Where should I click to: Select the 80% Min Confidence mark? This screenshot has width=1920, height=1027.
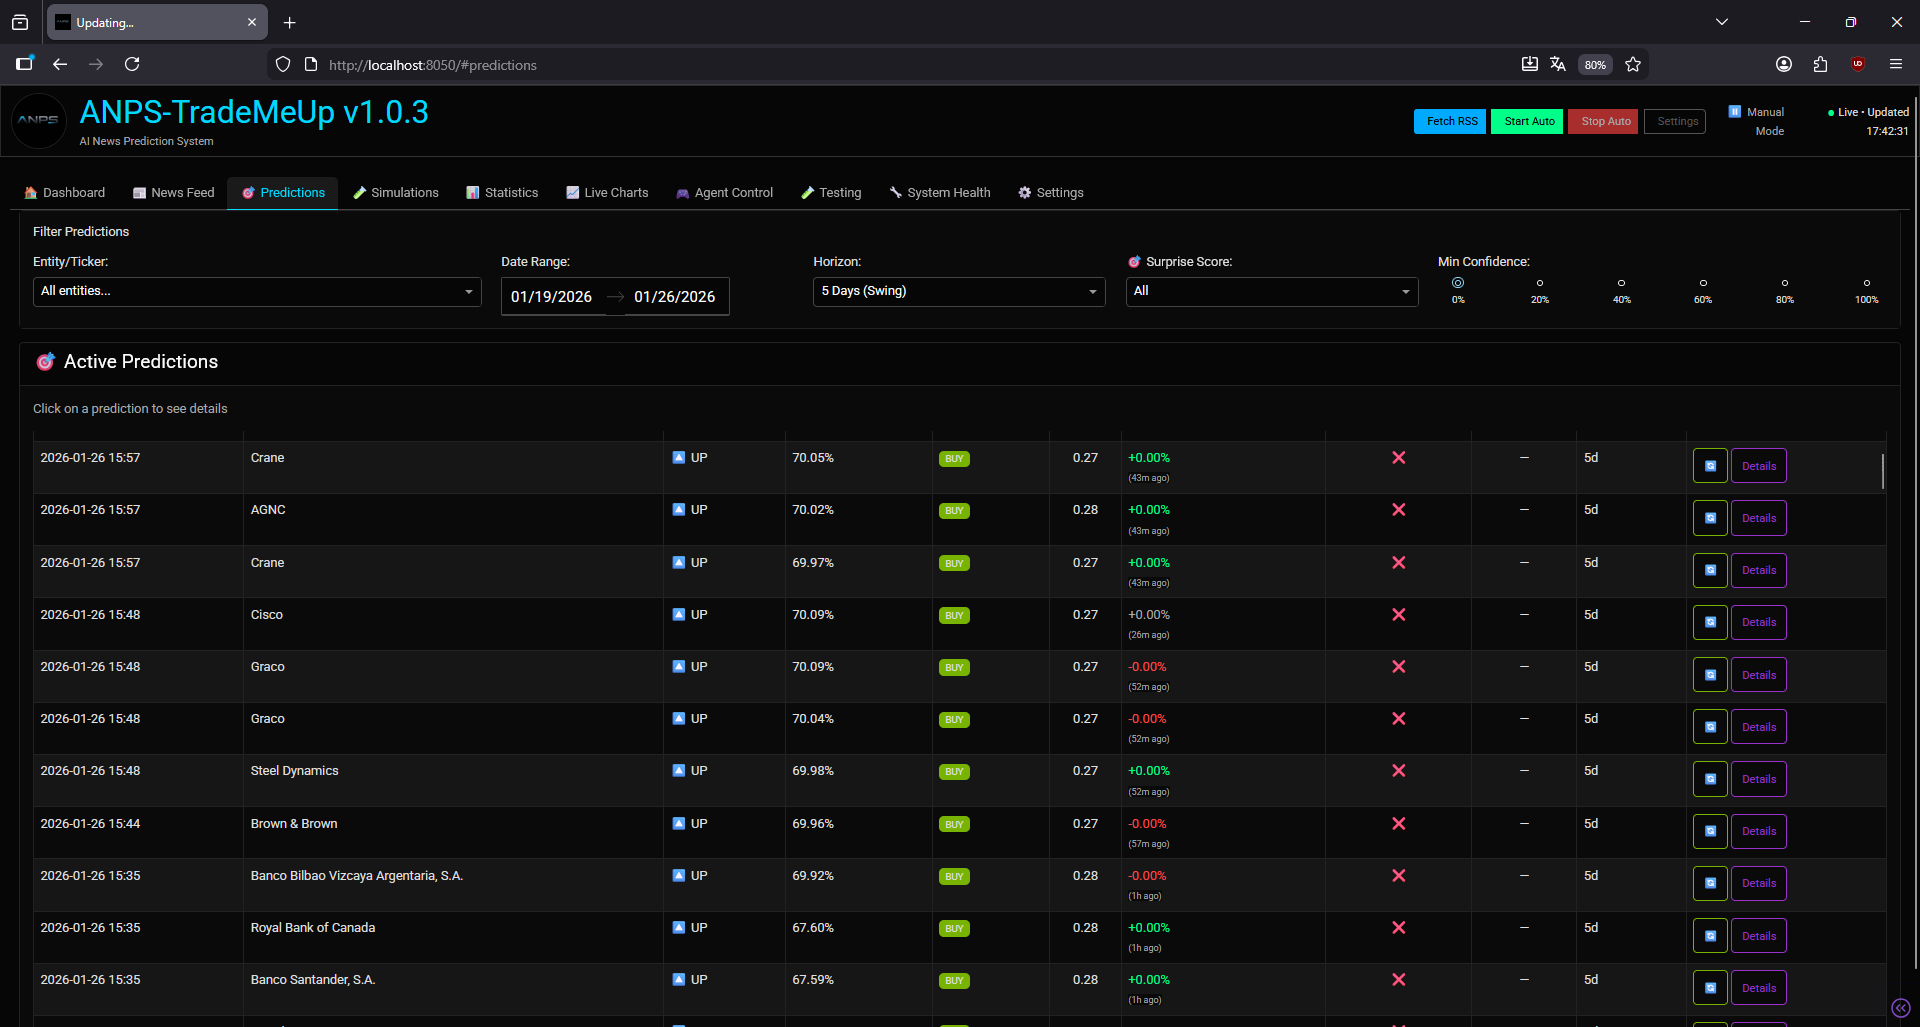tap(1784, 283)
